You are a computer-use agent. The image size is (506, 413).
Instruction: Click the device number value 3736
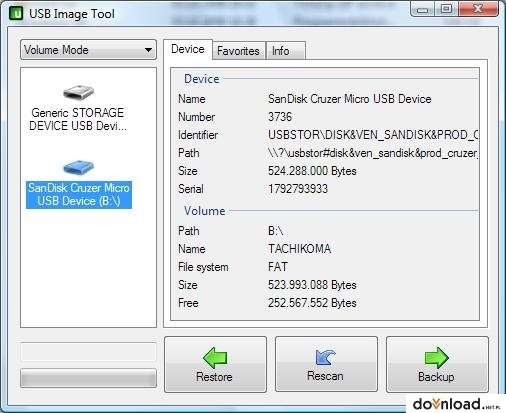point(280,117)
